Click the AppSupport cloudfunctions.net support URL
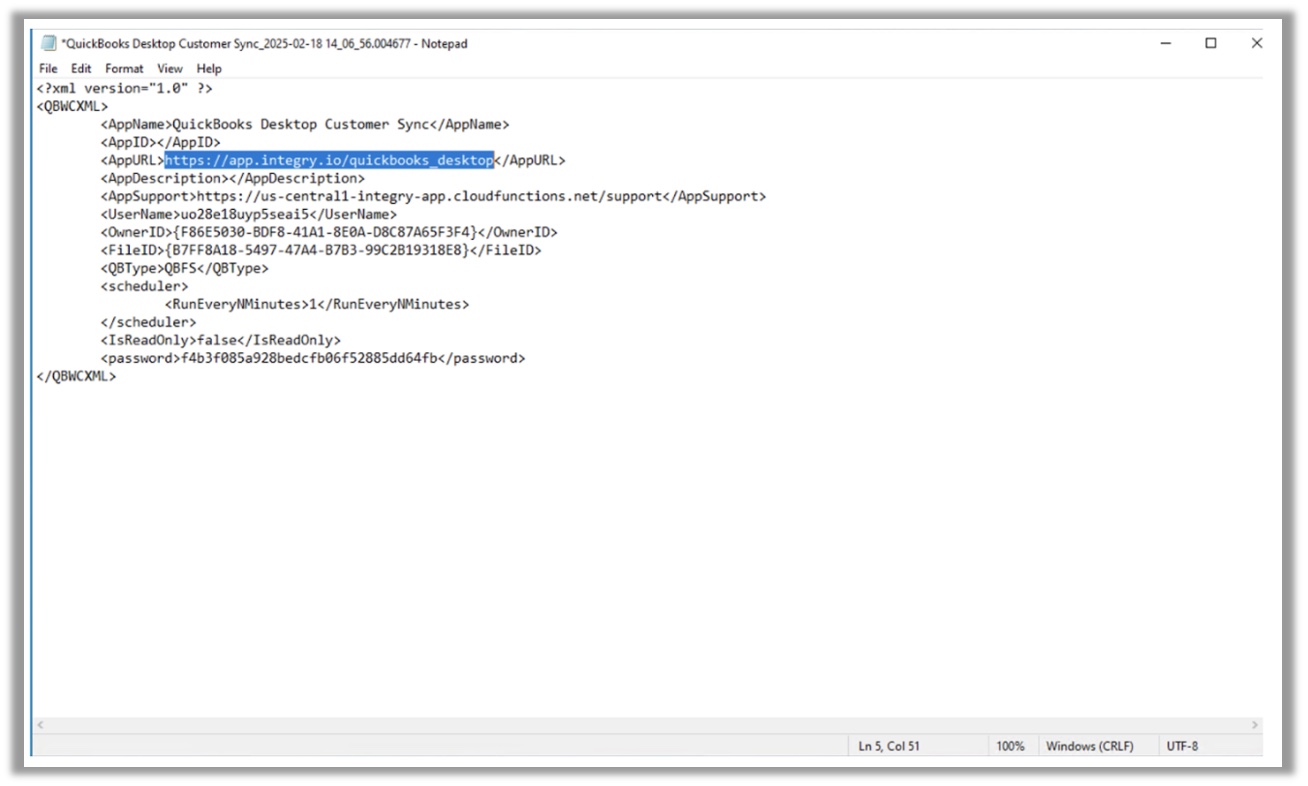This screenshot has width=1308, height=786. [429, 196]
